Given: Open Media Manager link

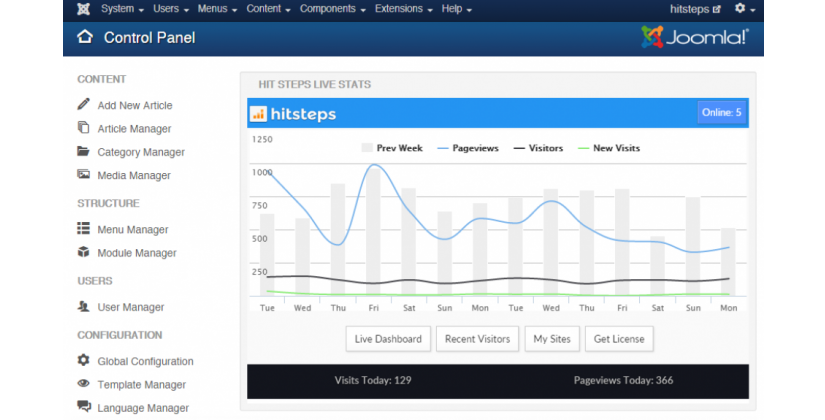Looking at the screenshot, I should [134, 175].
